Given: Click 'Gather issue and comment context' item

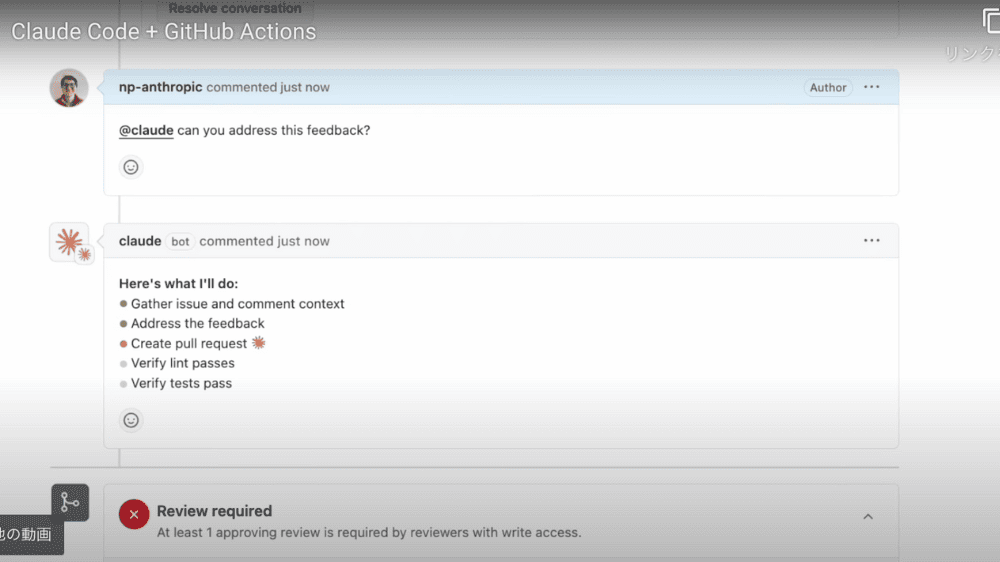Looking at the screenshot, I should tap(237, 304).
